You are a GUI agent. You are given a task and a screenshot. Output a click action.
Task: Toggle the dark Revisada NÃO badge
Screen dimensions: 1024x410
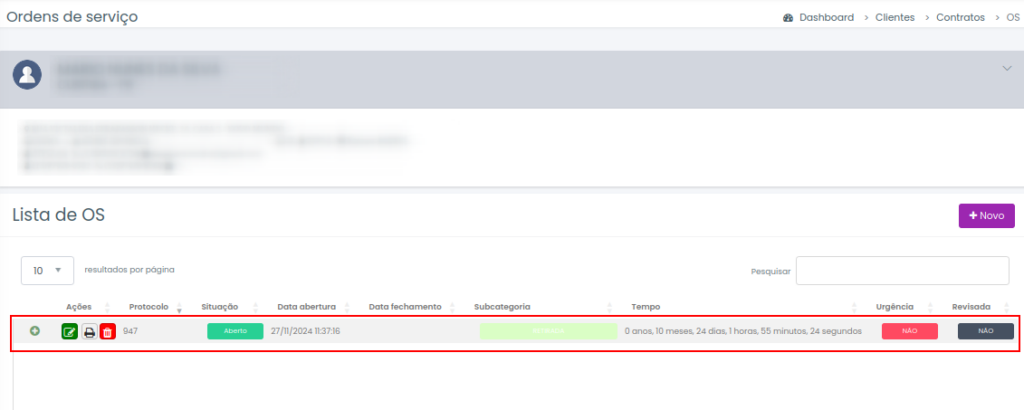[985, 331]
